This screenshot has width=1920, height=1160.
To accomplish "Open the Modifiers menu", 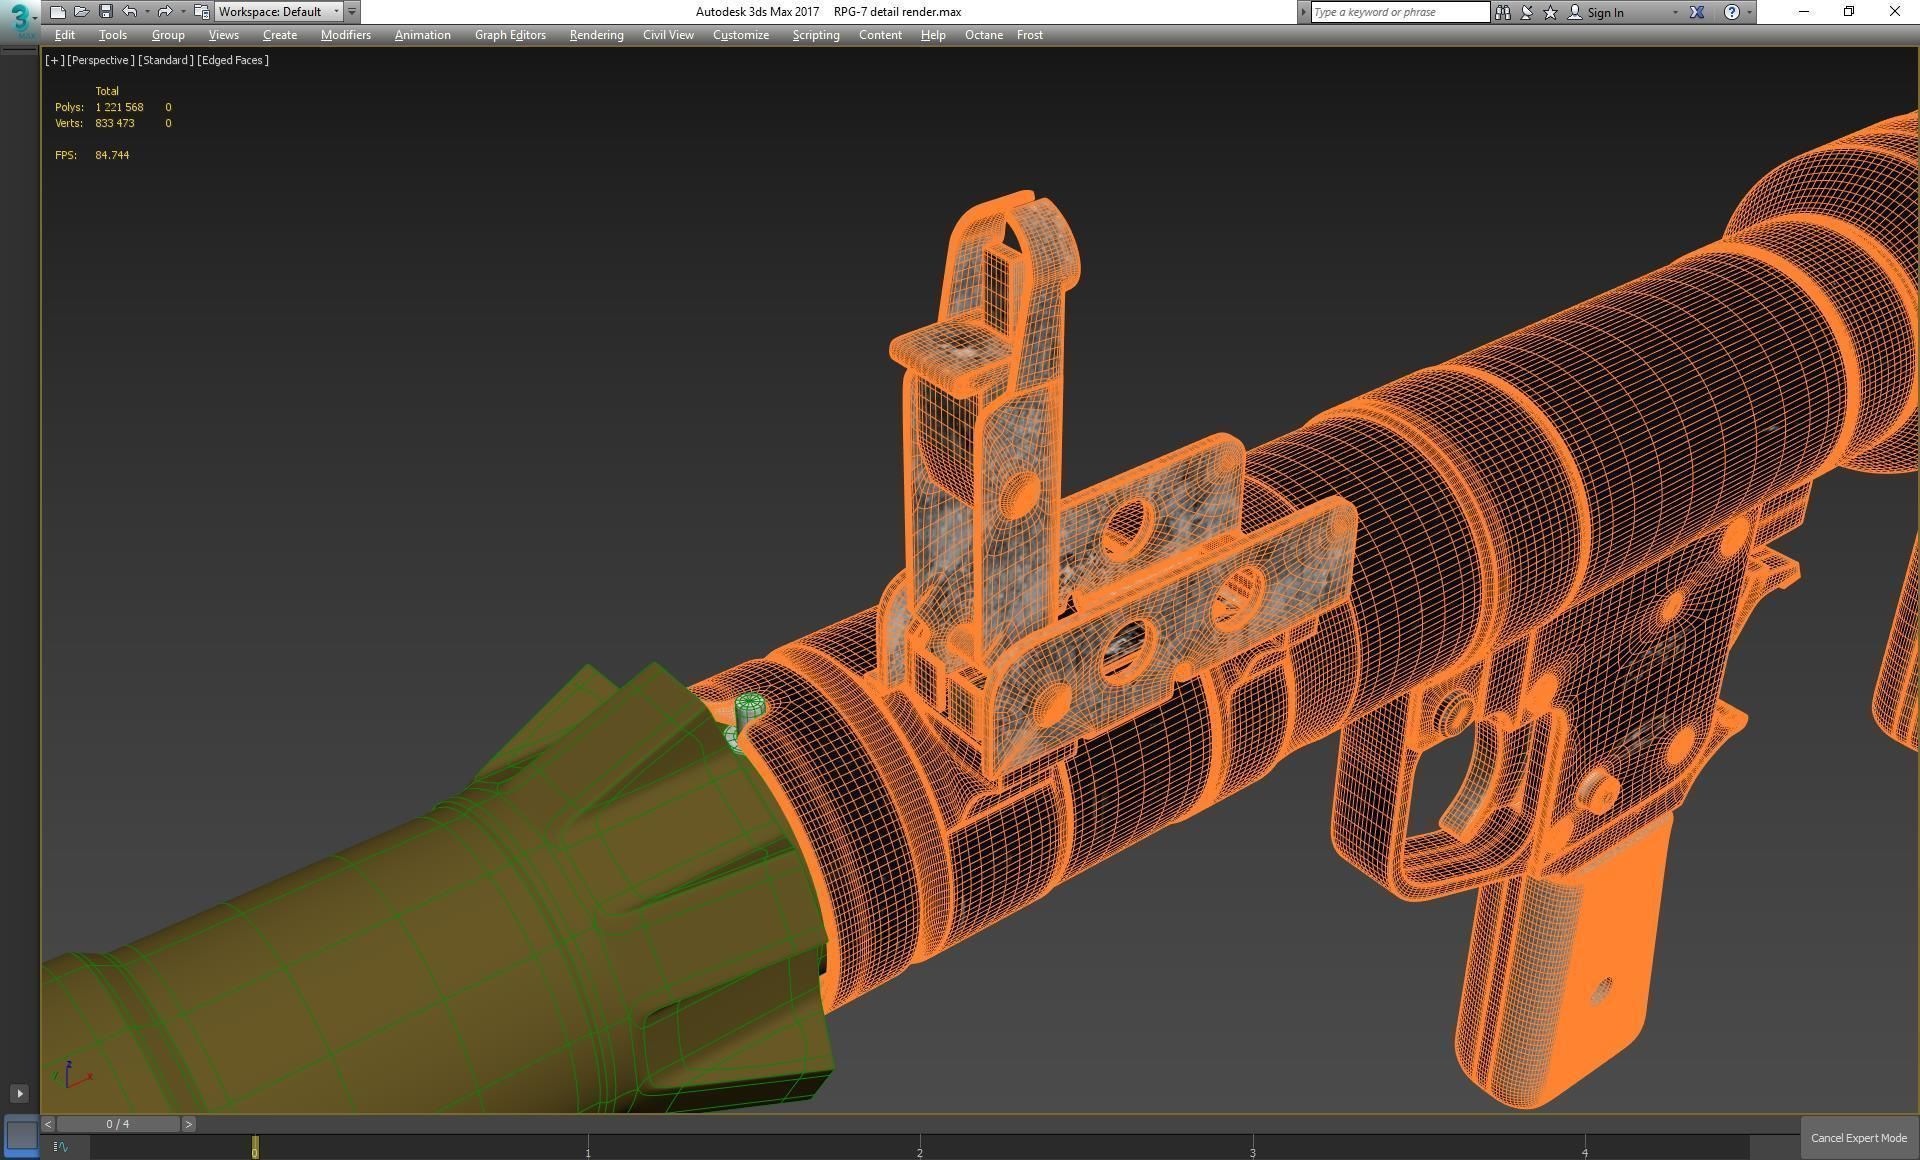I will tap(345, 35).
